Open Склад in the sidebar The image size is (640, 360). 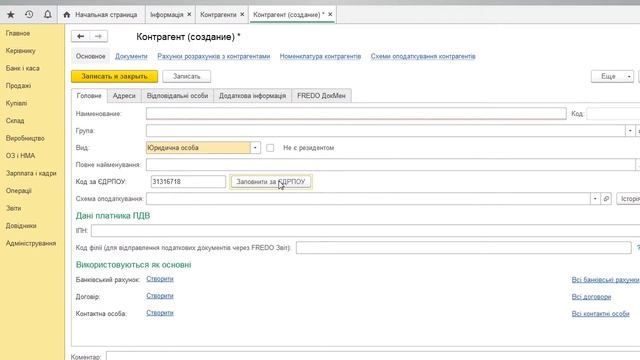tap(15, 121)
